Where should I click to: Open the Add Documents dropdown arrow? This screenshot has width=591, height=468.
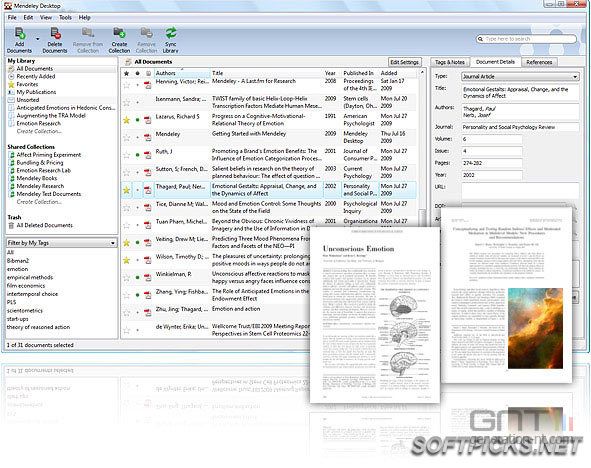tap(37, 39)
